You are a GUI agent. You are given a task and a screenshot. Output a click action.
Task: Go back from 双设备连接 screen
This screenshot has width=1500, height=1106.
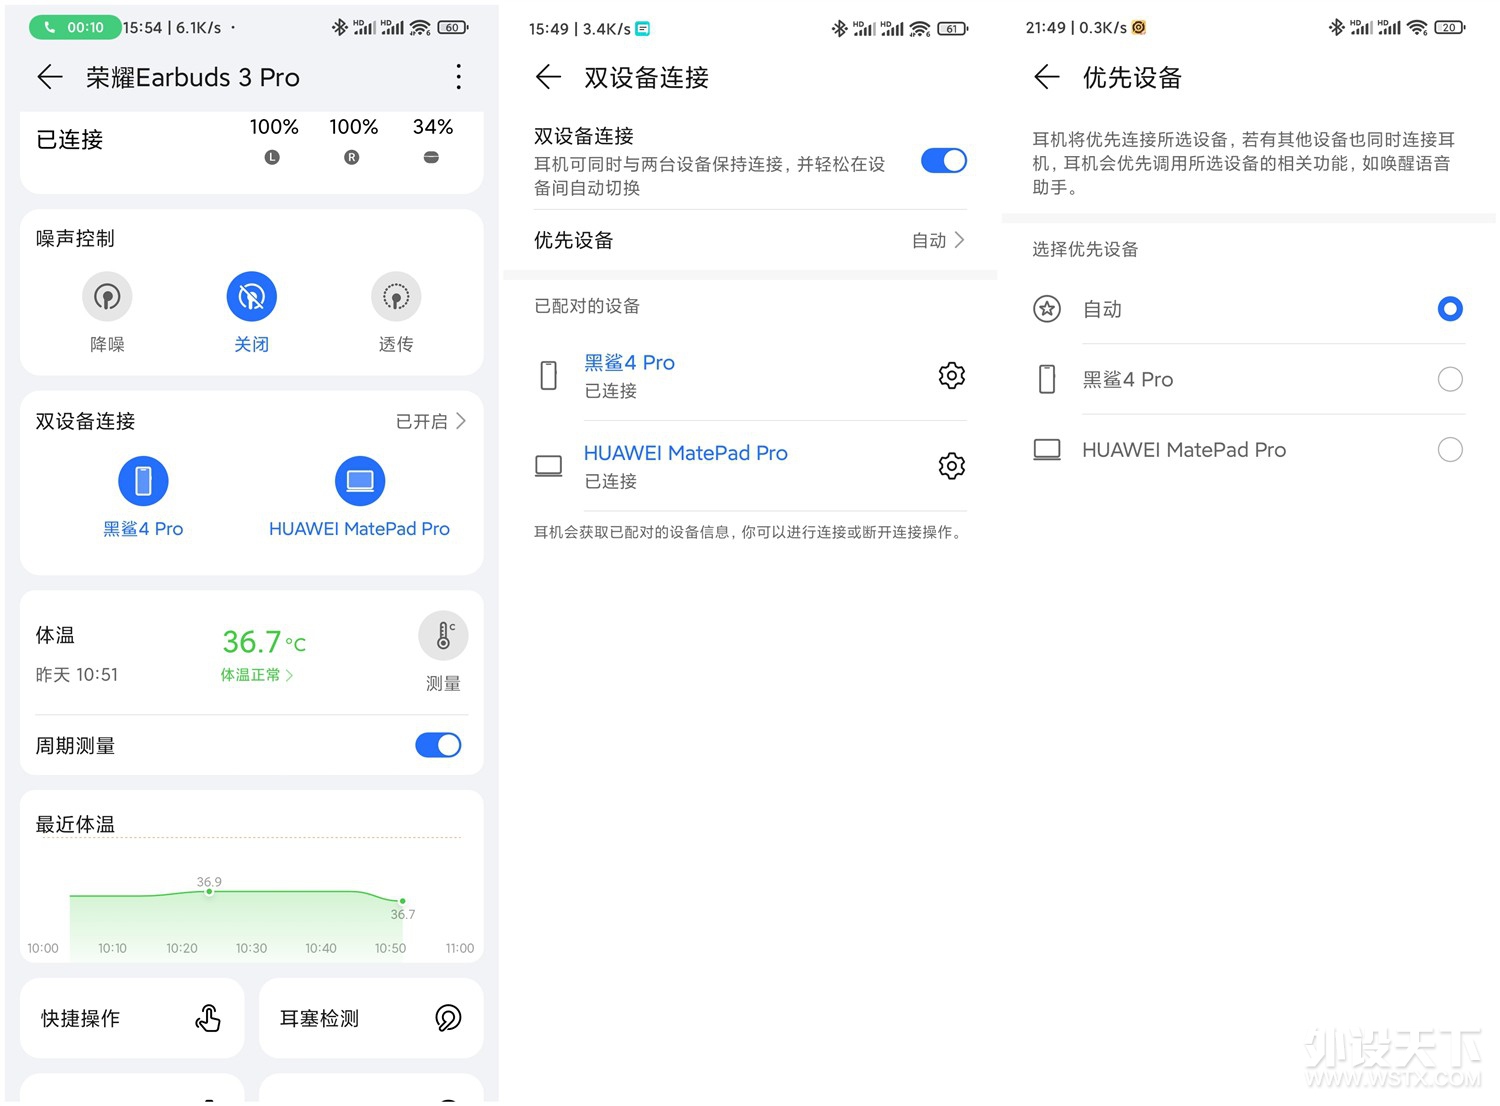coord(548,77)
